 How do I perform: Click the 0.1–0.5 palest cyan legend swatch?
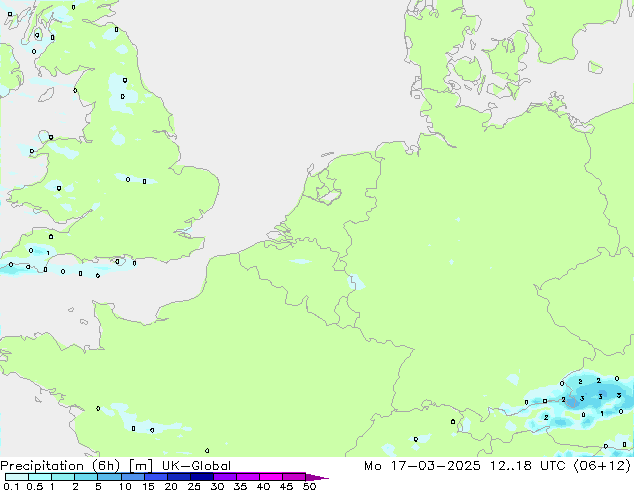click(x=17, y=477)
